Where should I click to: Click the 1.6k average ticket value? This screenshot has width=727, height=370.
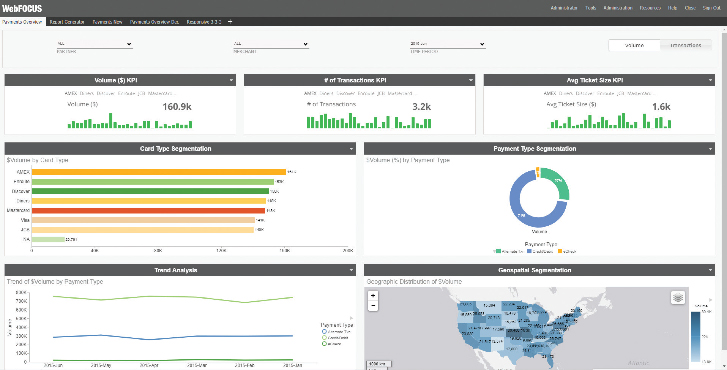pos(661,107)
